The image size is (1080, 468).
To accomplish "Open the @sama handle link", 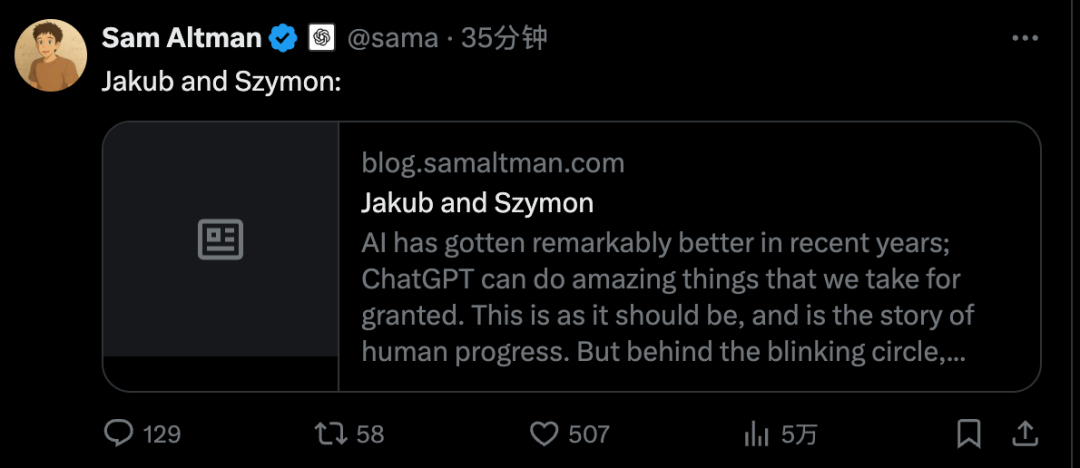I will tap(392, 39).
